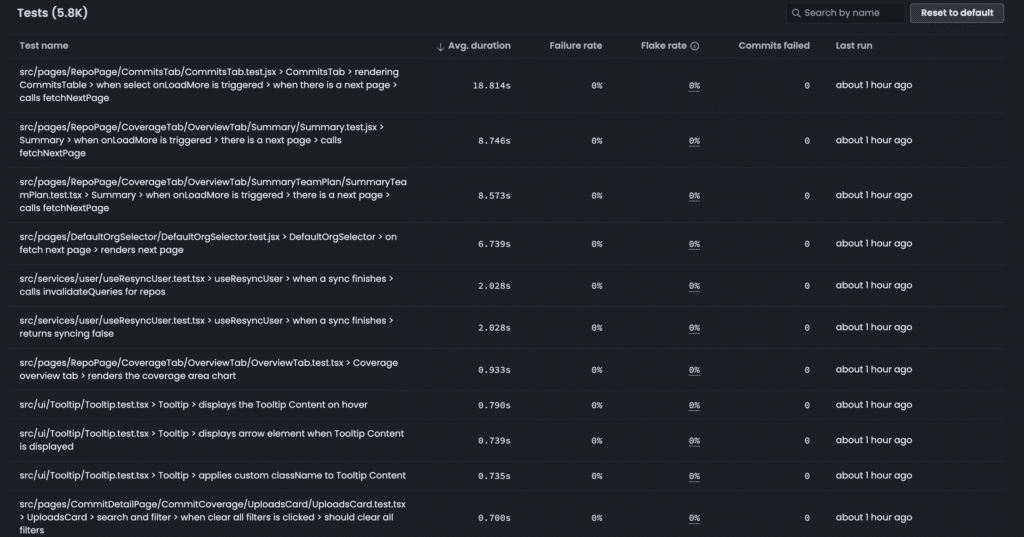Click commits failed 0 in OverviewTab row

point(807,370)
